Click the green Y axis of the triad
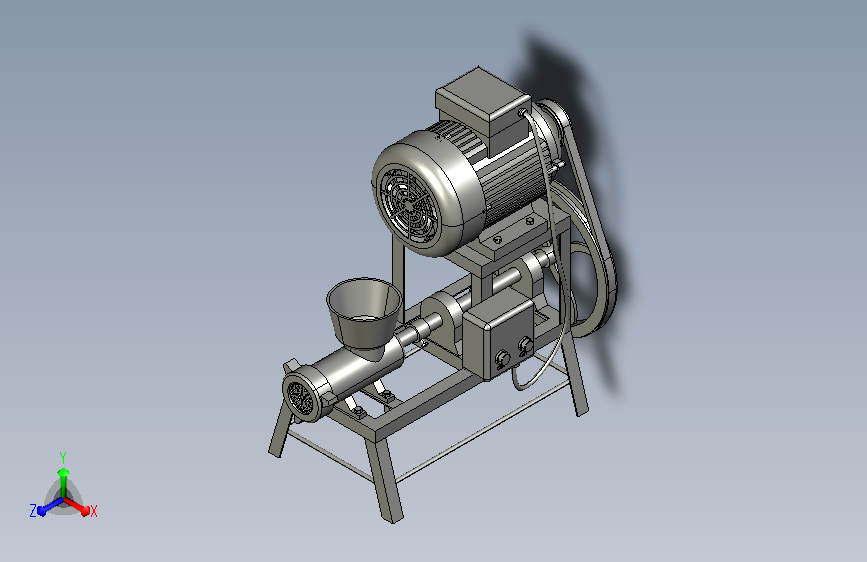This screenshot has width=867, height=562. coord(64,482)
